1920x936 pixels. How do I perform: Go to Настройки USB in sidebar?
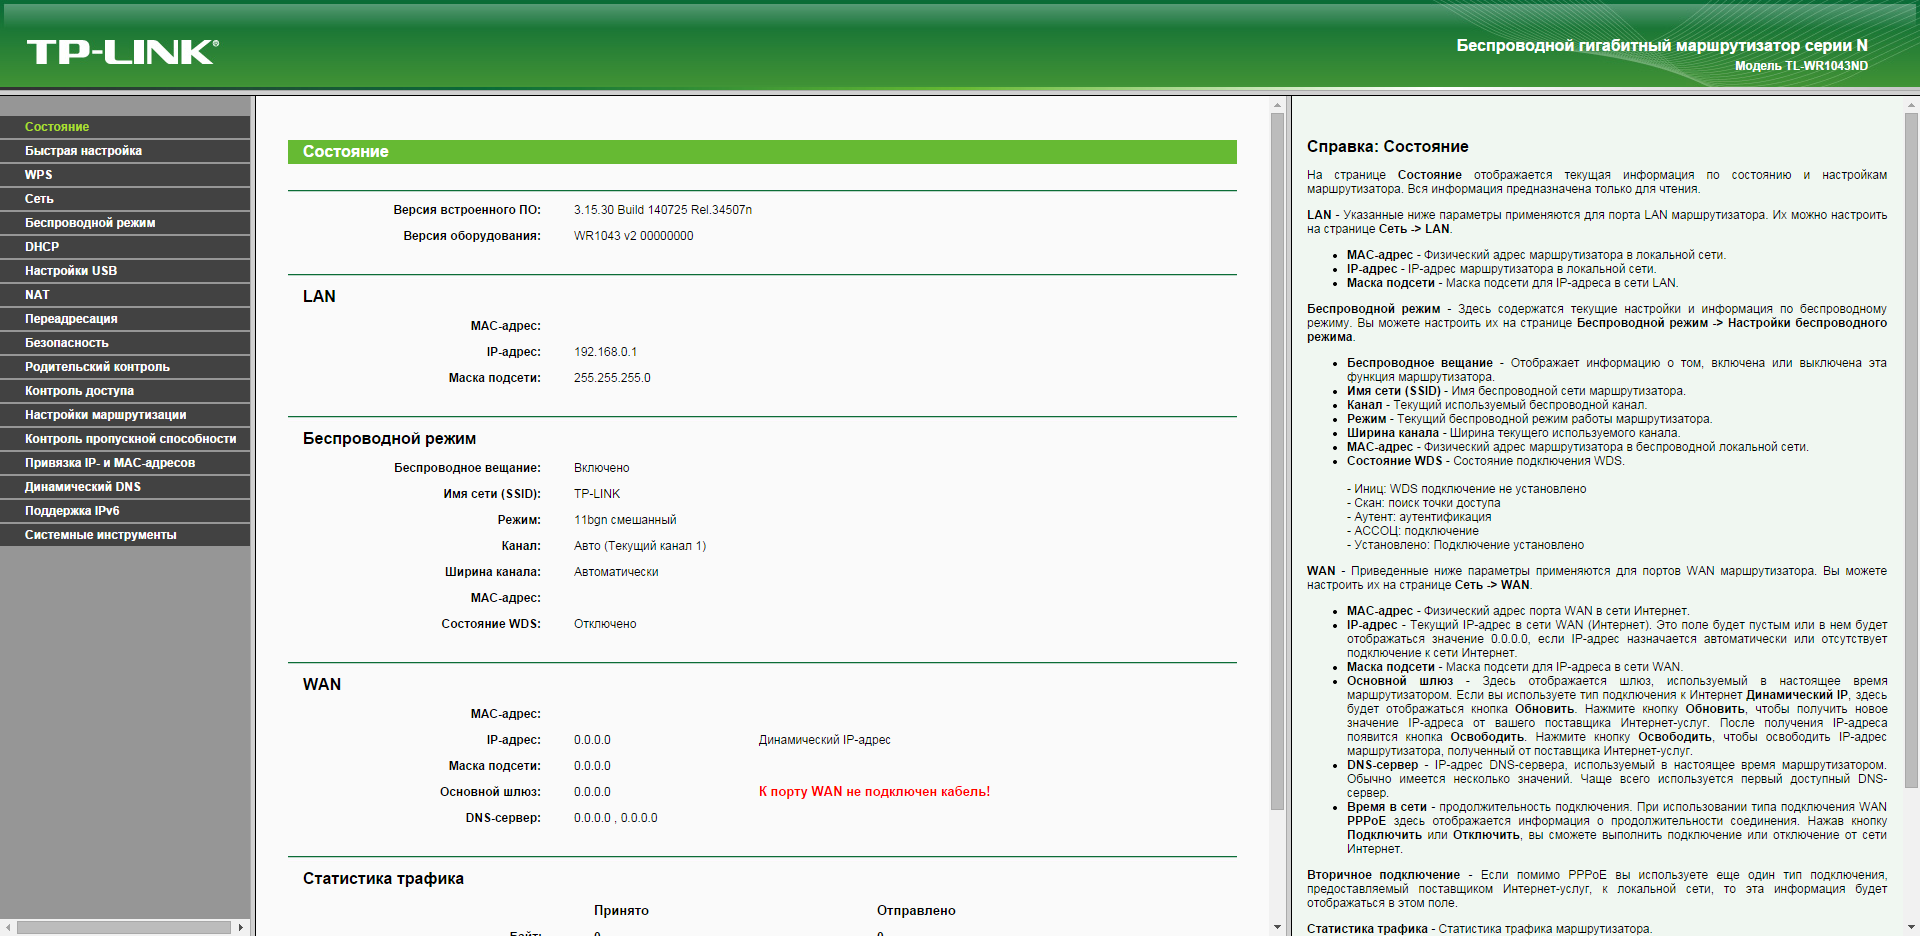tap(71, 271)
